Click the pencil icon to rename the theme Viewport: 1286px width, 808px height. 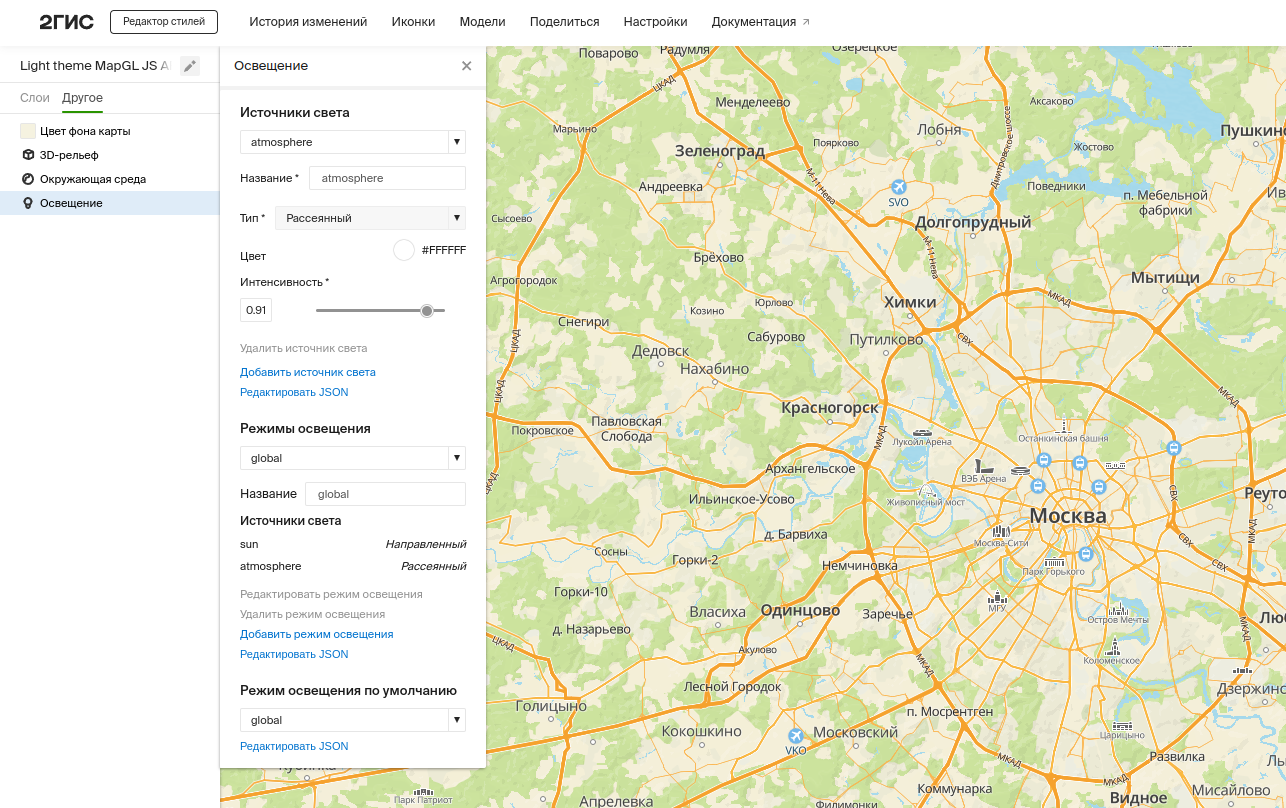point(190,65)
